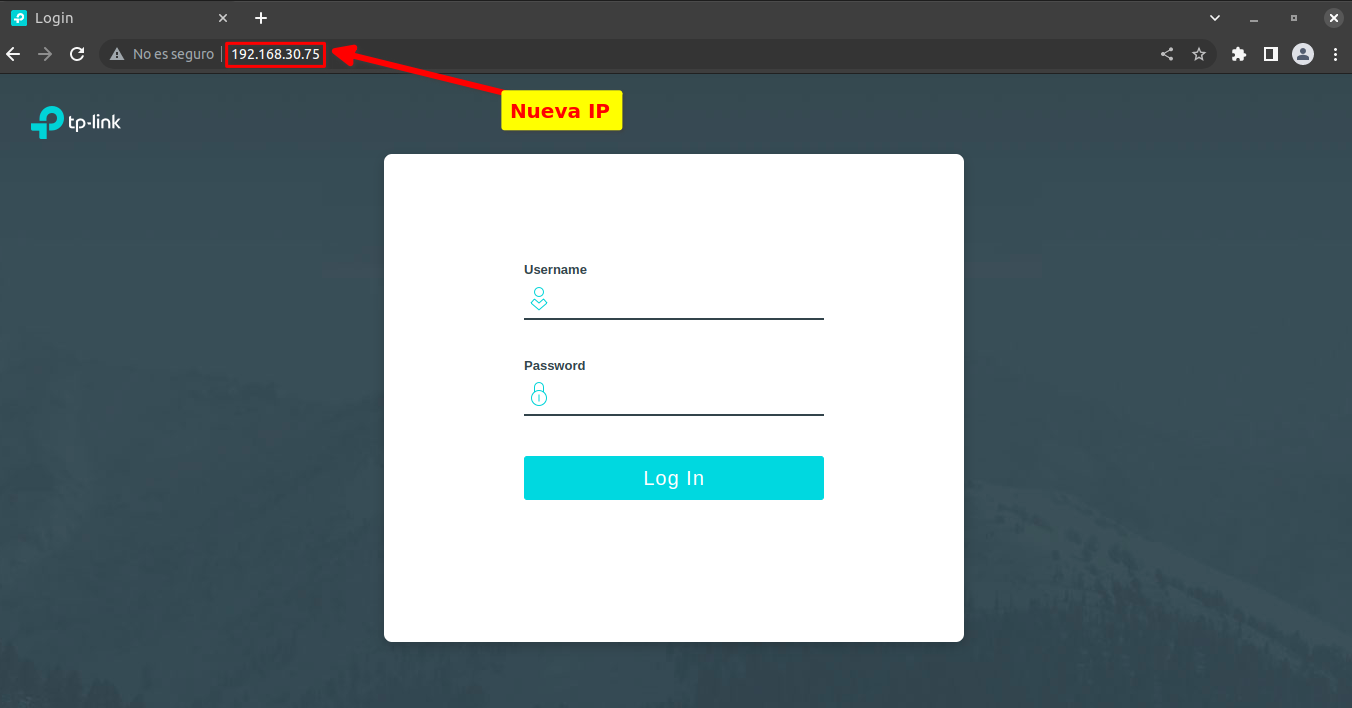
Task: Open a new tab with plus button
Action: click(x=261, y=18)
